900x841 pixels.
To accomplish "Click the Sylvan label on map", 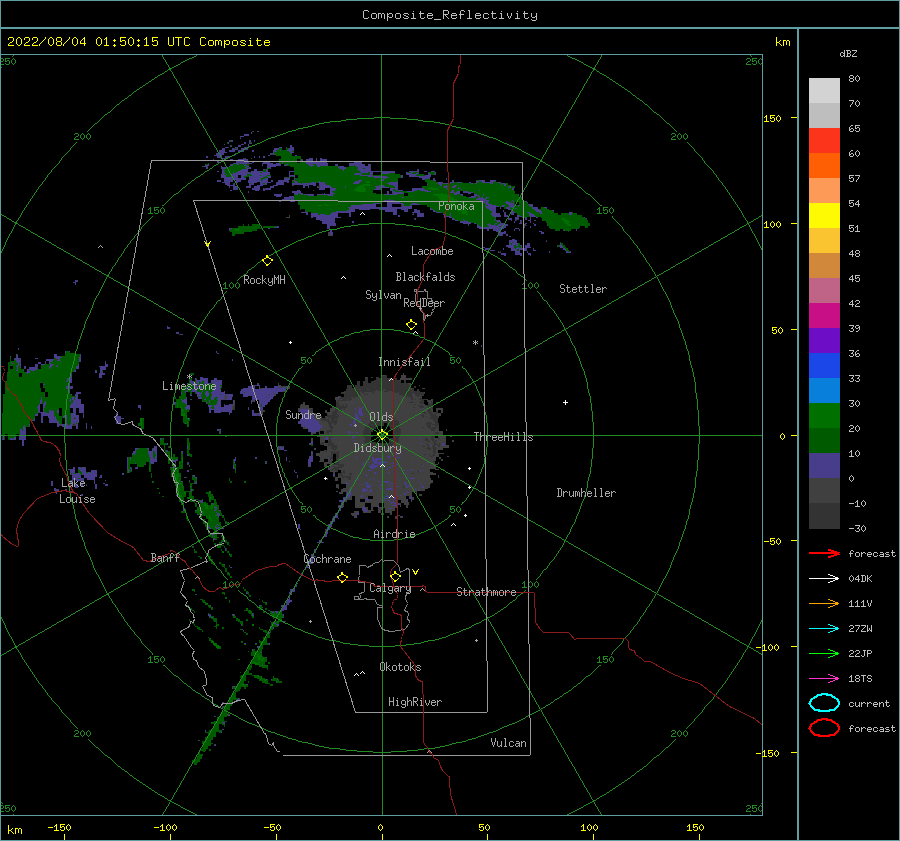I will (383, 295).
